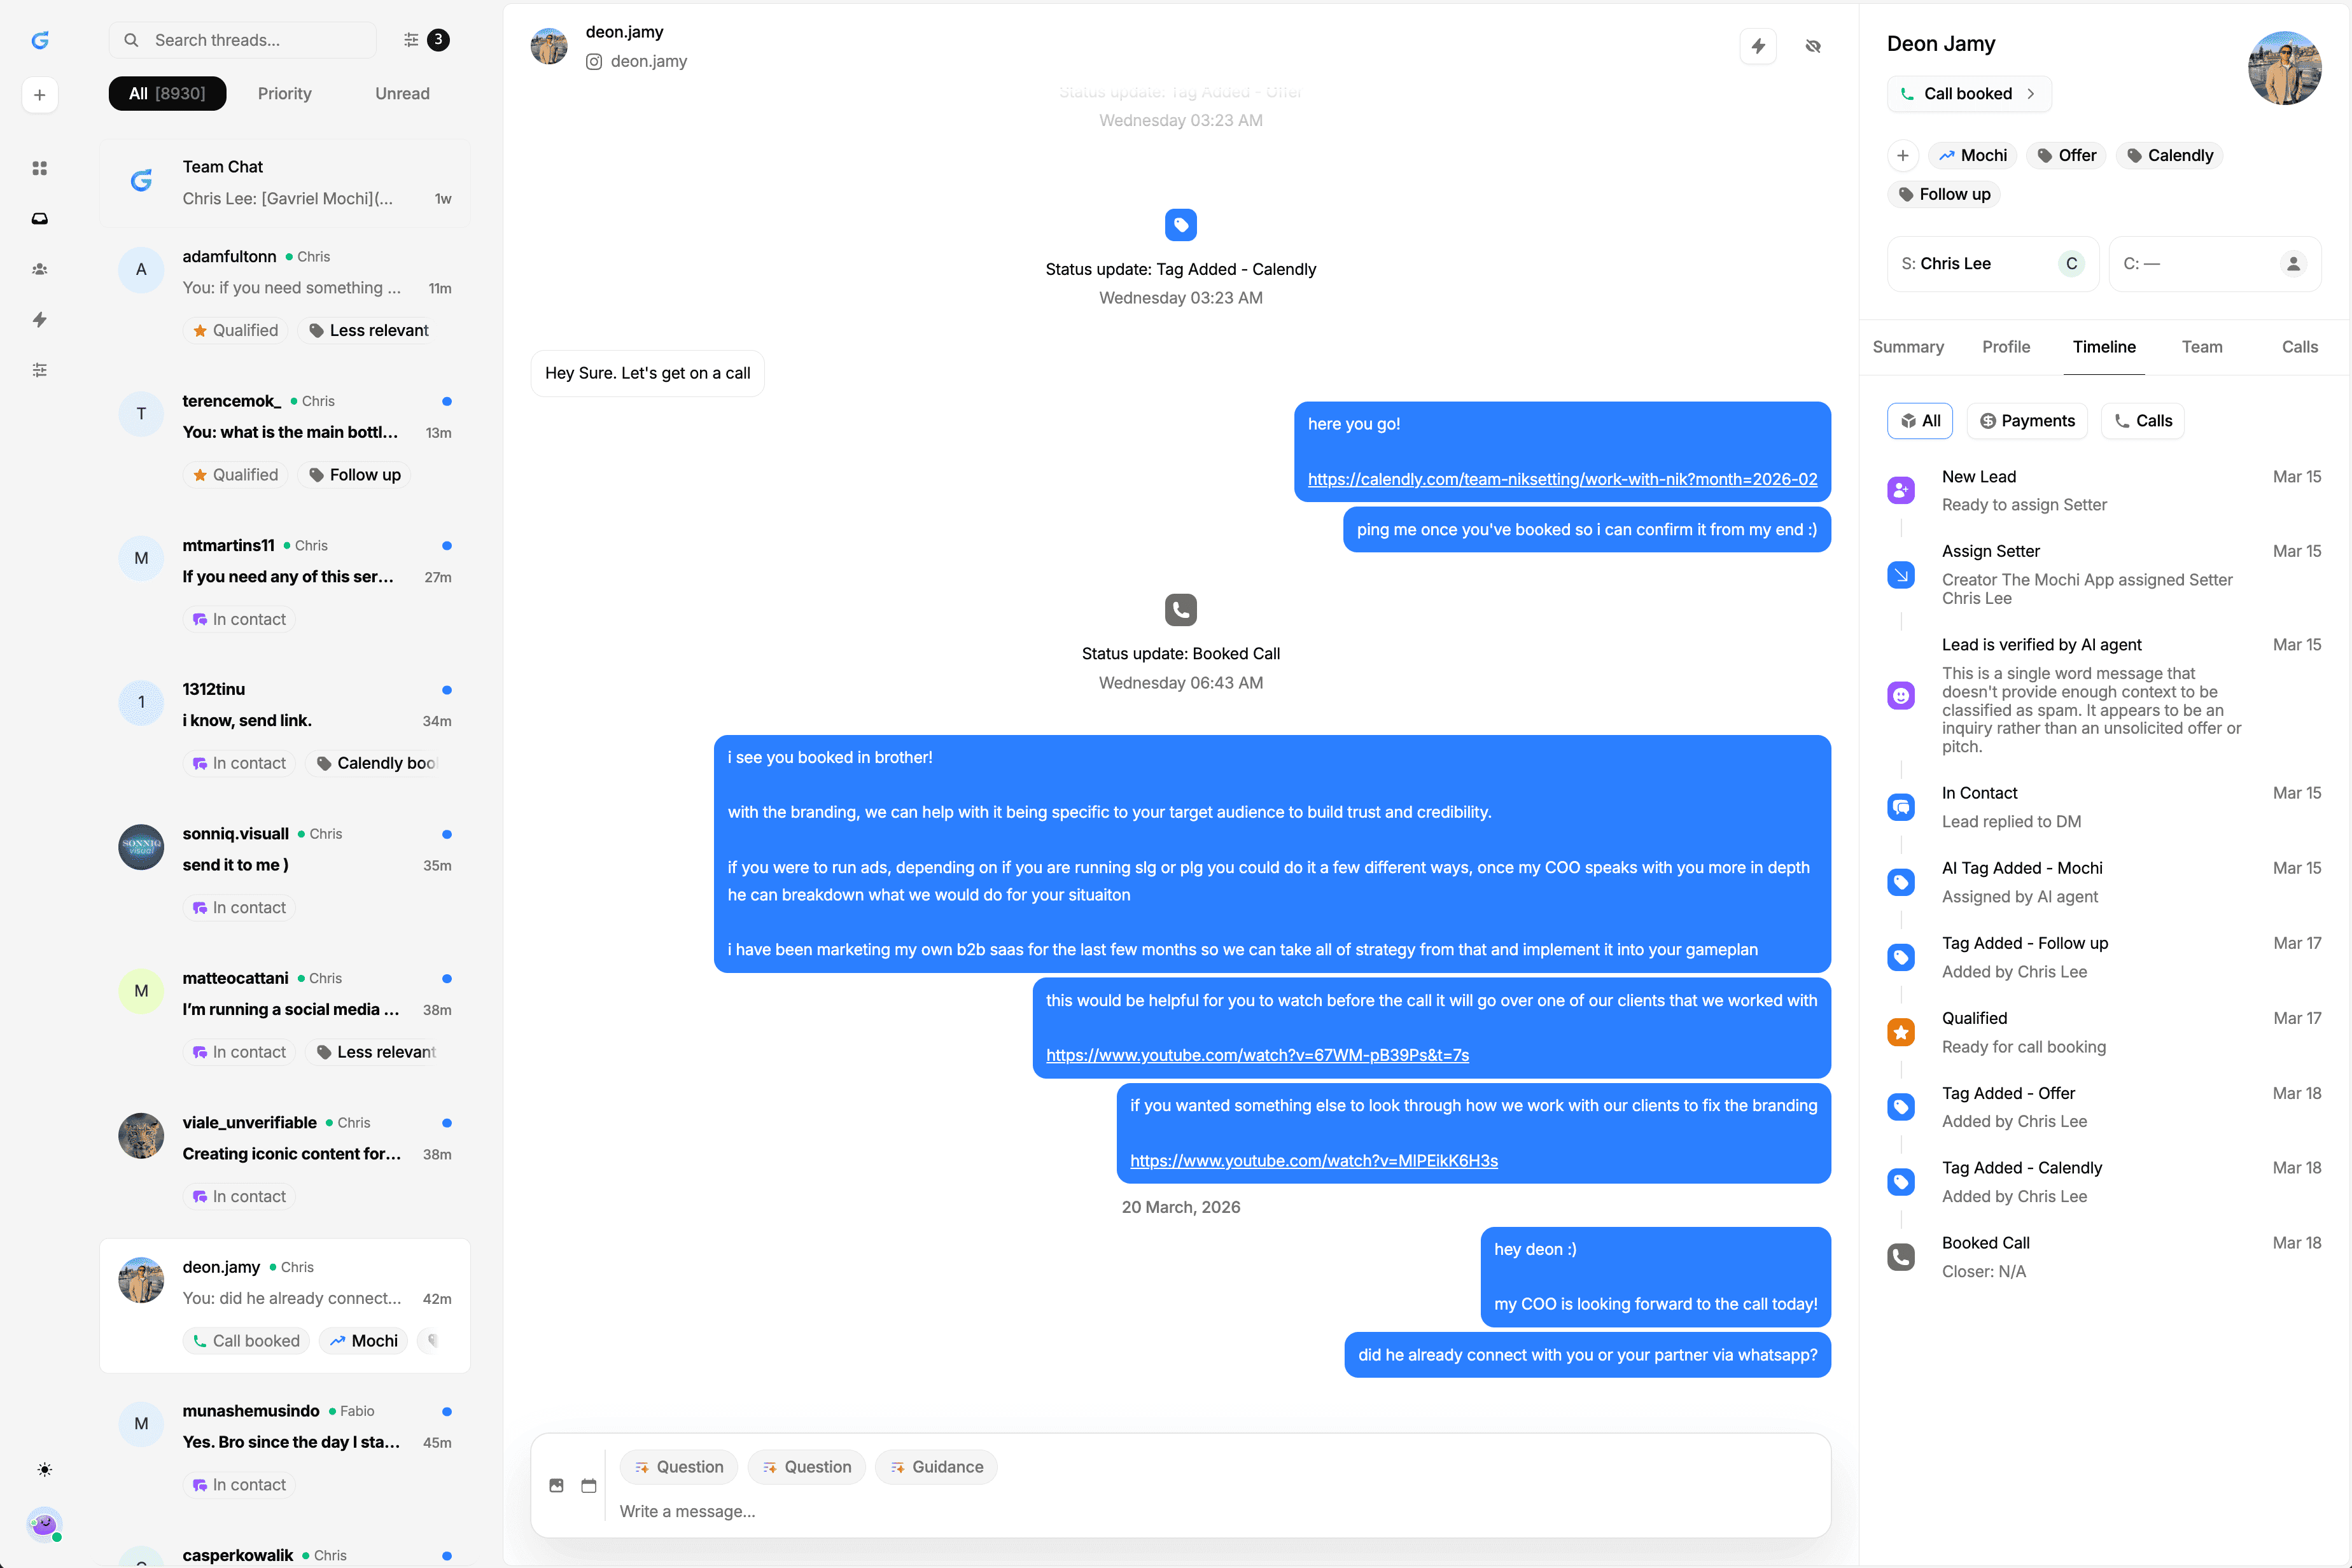2352x1568 pixels.
Task: Click the calendar icon in message composer
Action: (x=589, y=1485)
